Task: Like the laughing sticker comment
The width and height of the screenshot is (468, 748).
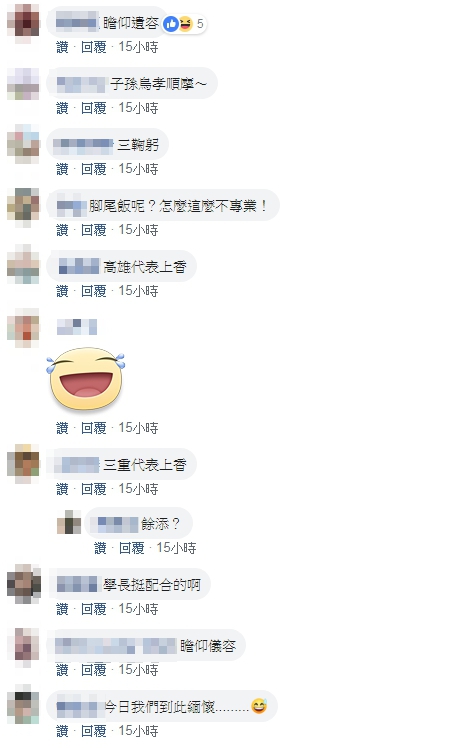Action: pos(62,428)
